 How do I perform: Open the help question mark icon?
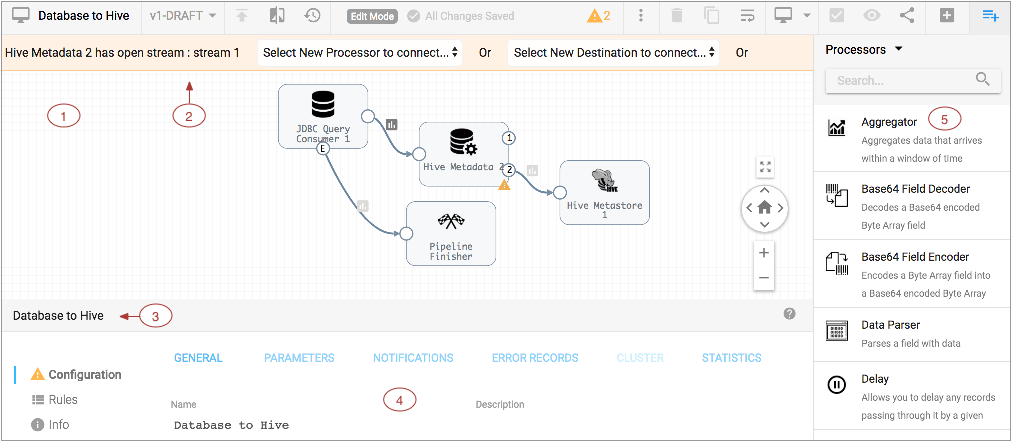(789, 314)
